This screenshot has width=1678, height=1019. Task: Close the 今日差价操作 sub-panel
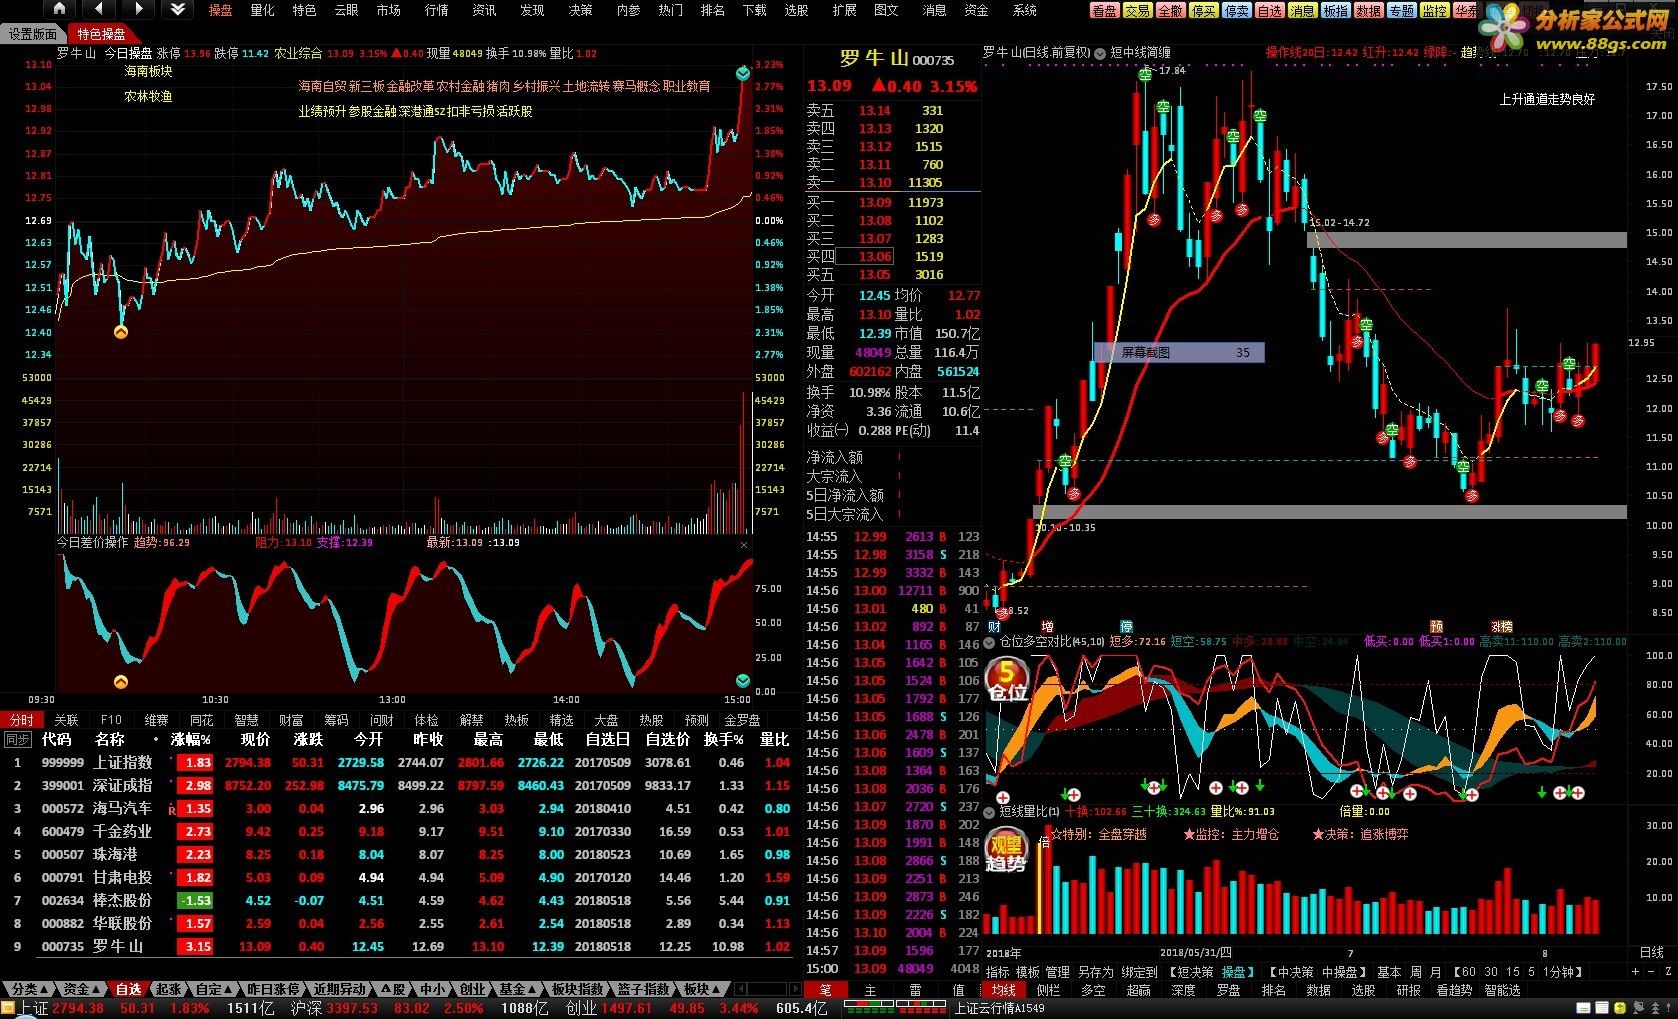pyautogui.click(x=743, y=544)
